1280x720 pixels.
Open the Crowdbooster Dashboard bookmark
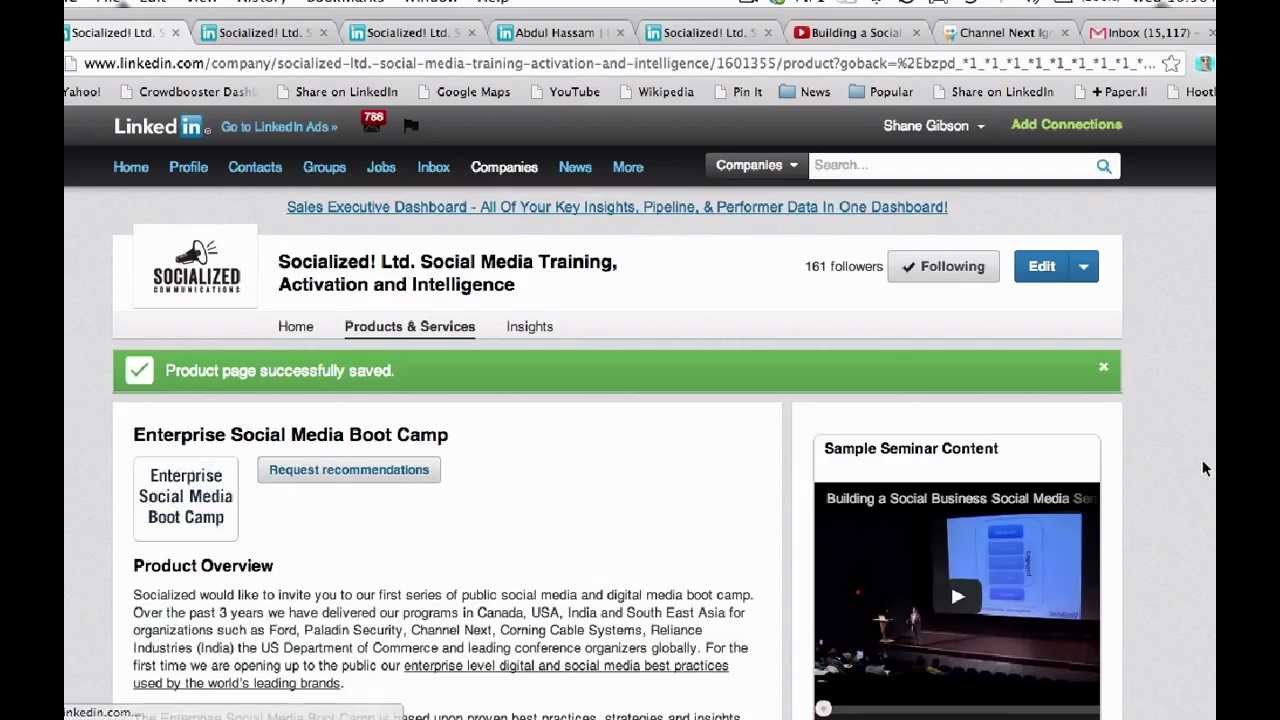(188, 92)
